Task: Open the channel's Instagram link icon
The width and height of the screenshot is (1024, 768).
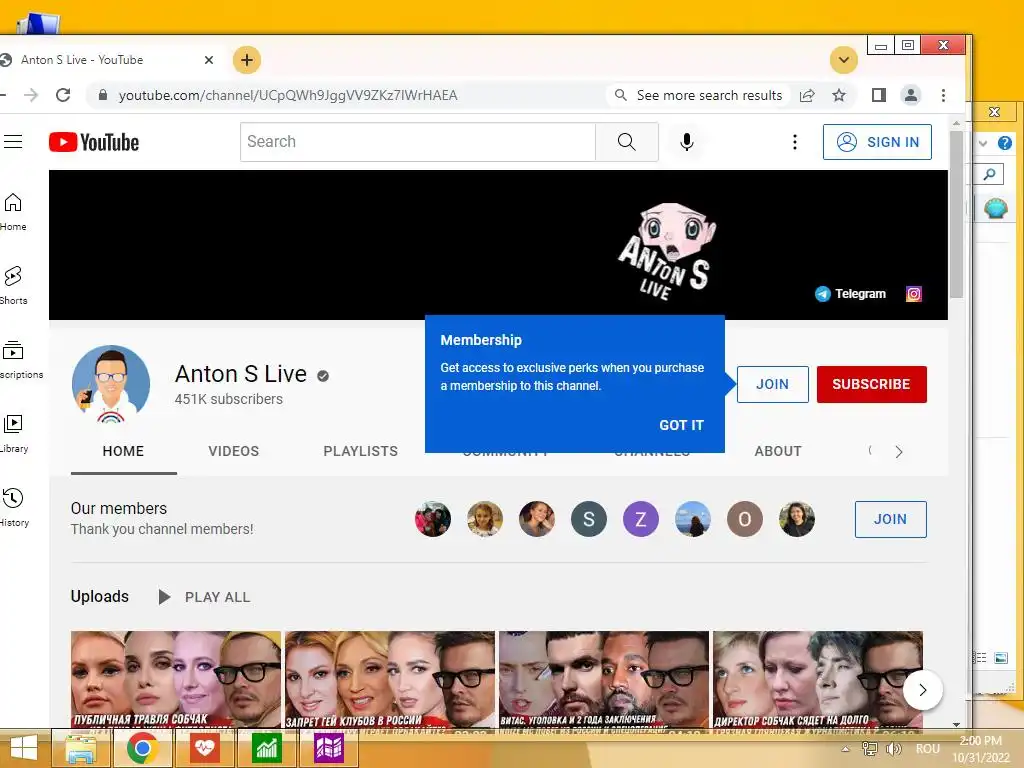Action: tap(914, 294)
